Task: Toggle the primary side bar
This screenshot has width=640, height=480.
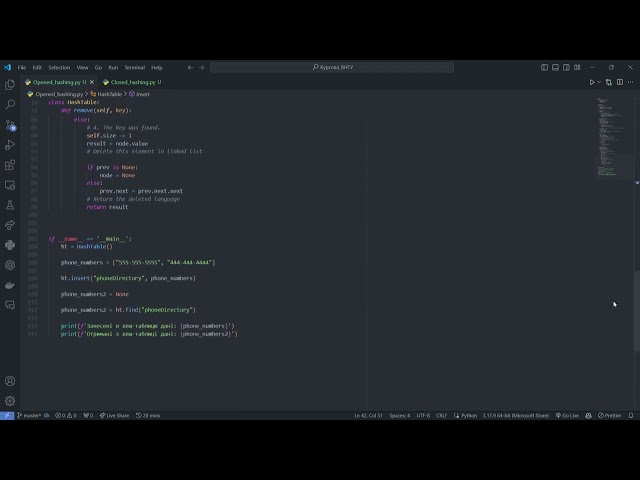Action: point(544,67)
